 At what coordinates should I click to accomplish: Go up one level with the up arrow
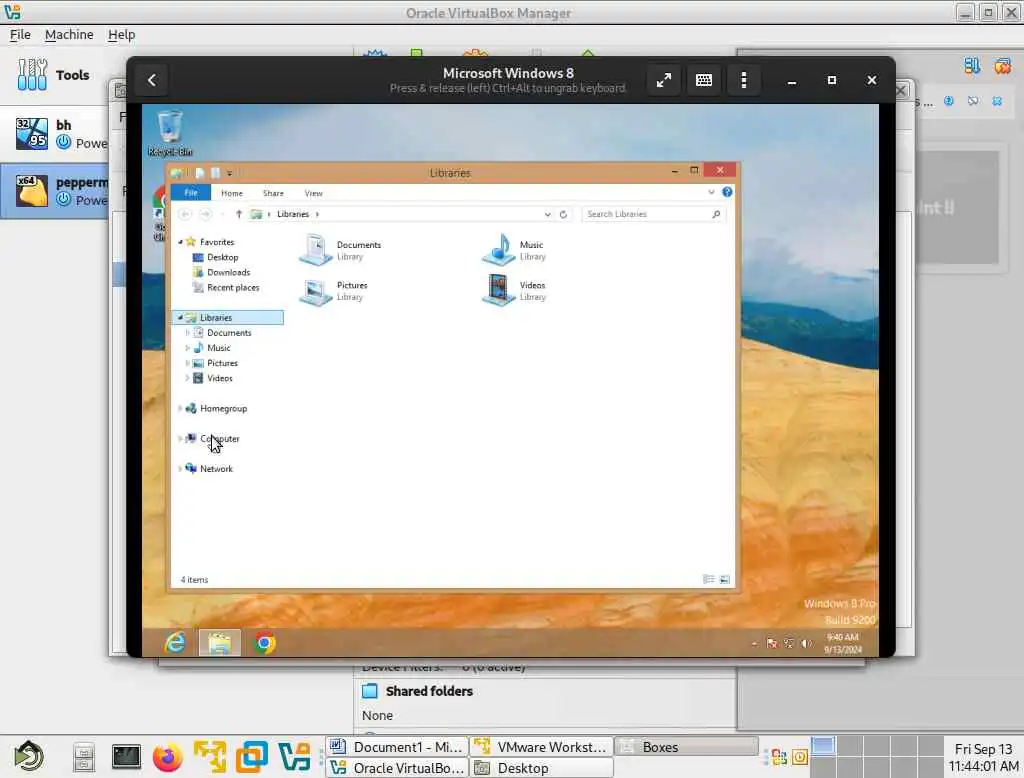(x=238, y=214)
